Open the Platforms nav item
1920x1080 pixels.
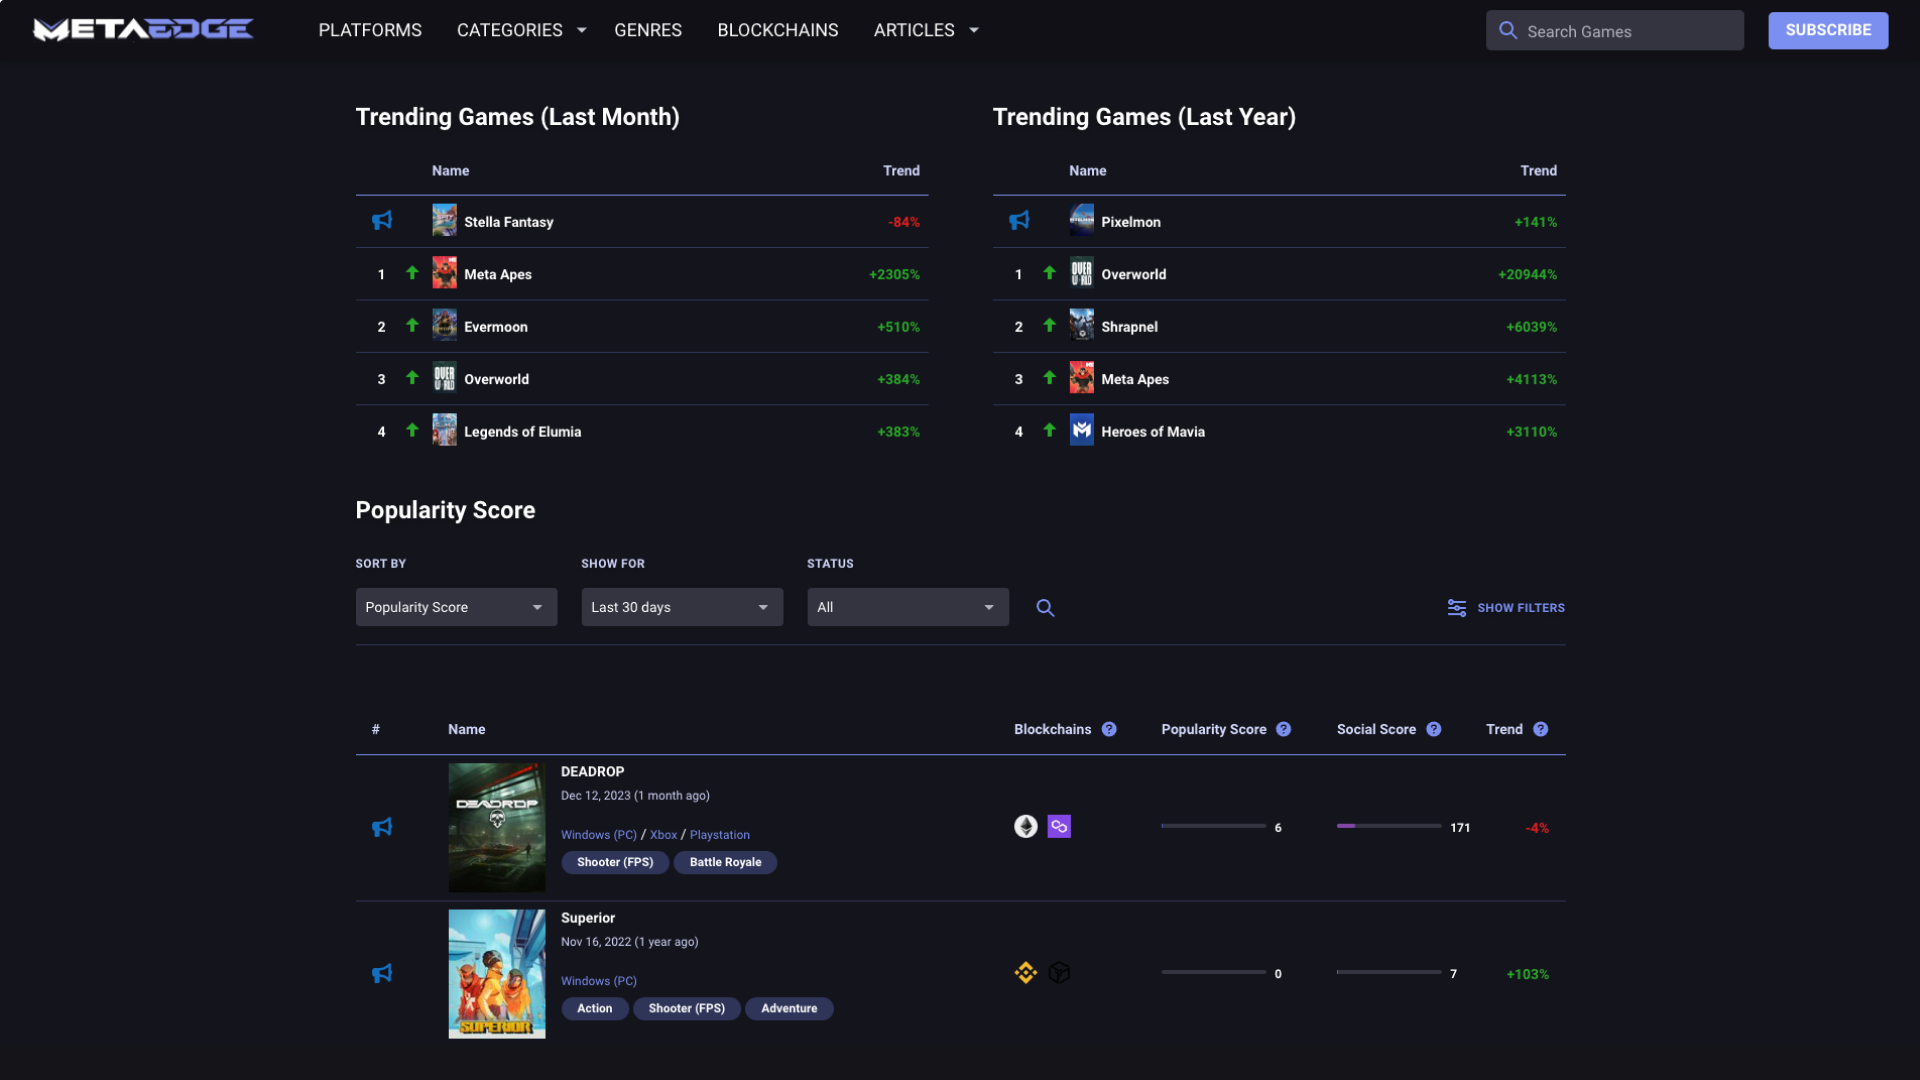370,30
